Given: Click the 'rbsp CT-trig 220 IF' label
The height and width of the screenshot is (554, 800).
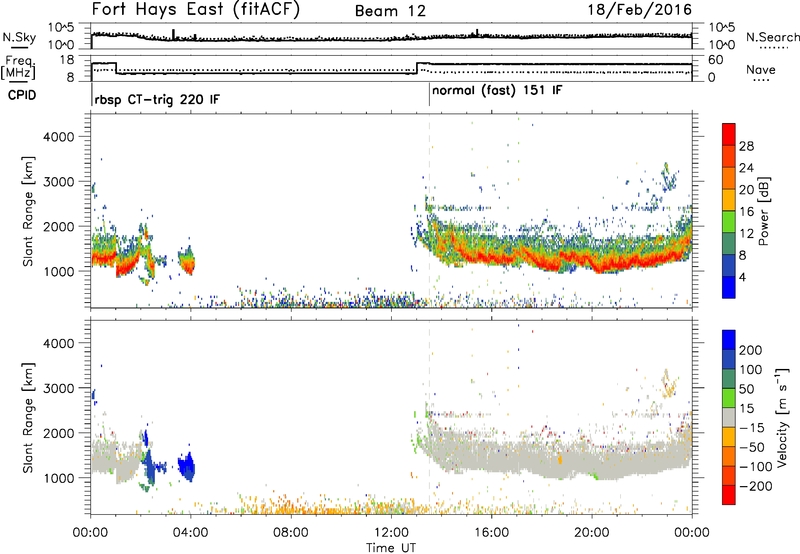Looking at the screenshot, I should [x=157, y=99].
